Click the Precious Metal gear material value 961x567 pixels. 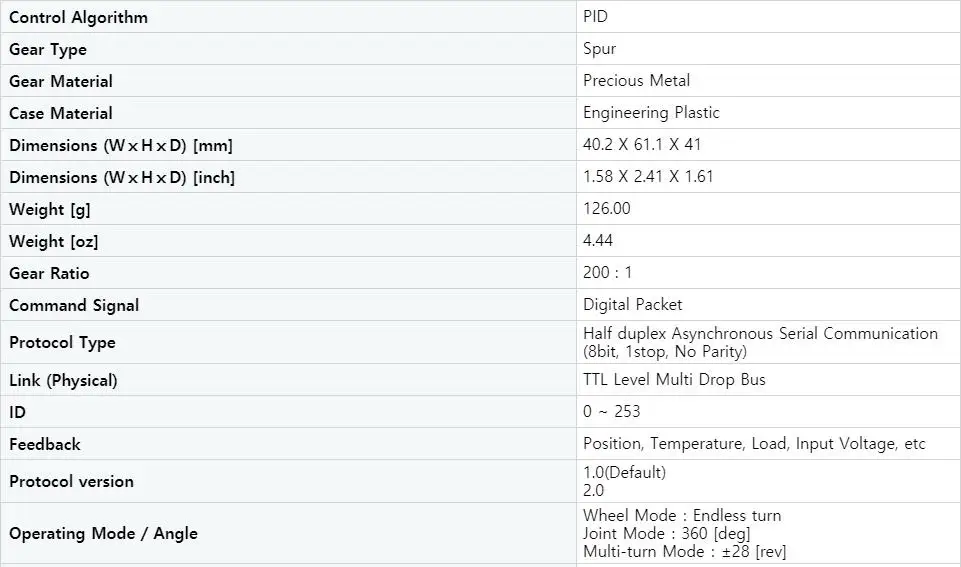coord(636,80)
